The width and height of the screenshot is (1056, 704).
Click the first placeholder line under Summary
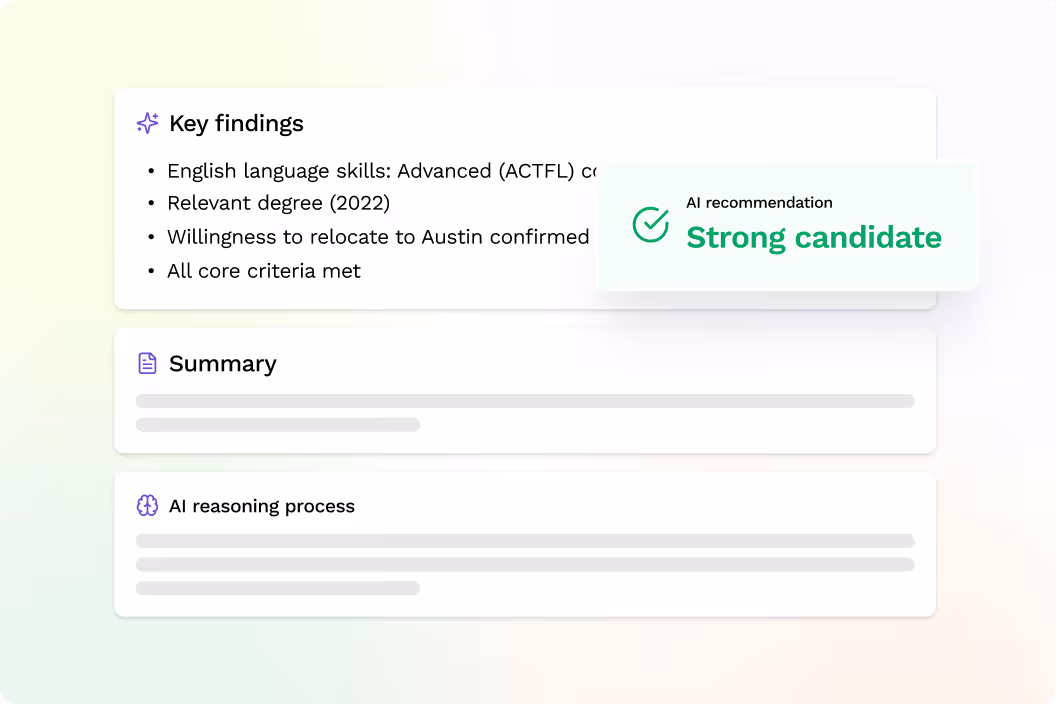[525, 401]
